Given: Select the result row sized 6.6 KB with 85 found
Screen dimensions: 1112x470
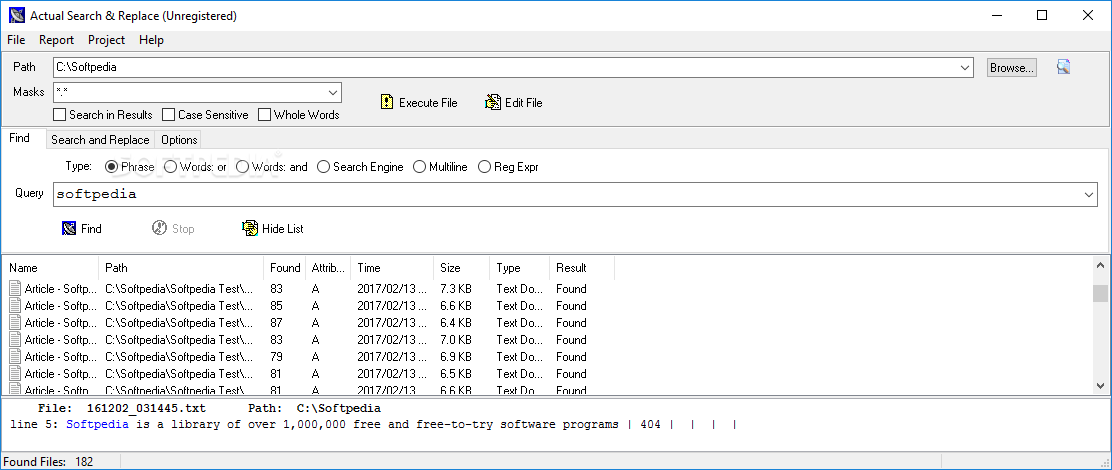Looking at the screenshot, I should pos(309,306).
